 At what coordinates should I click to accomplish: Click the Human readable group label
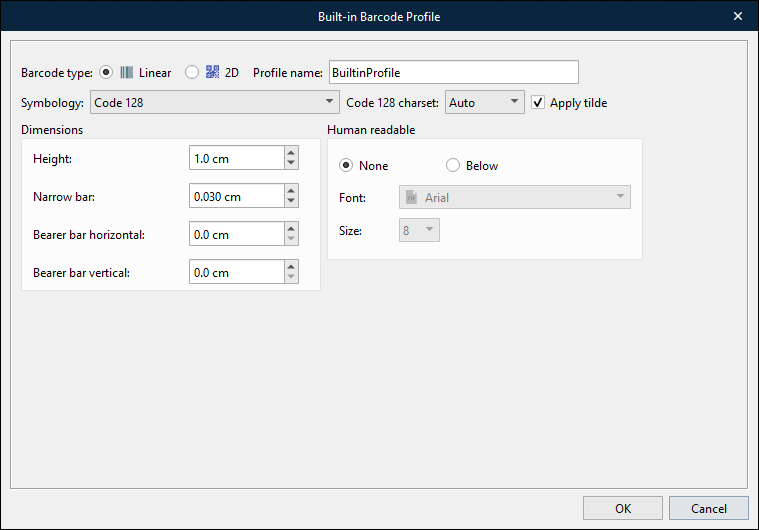[x=371, y=130]
